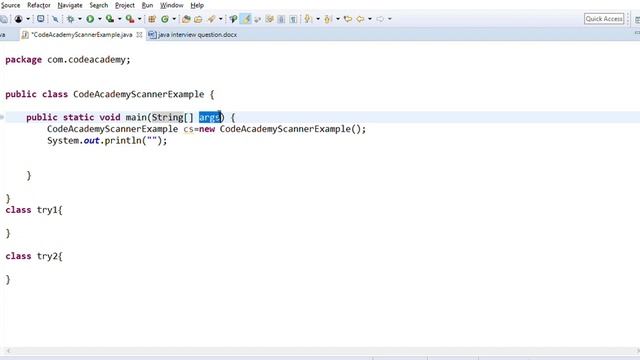This screenshot has height=360, width=640.
Task: Click the green Run button in toolbar
Action: pyautogui.click(x=90, y=19)
